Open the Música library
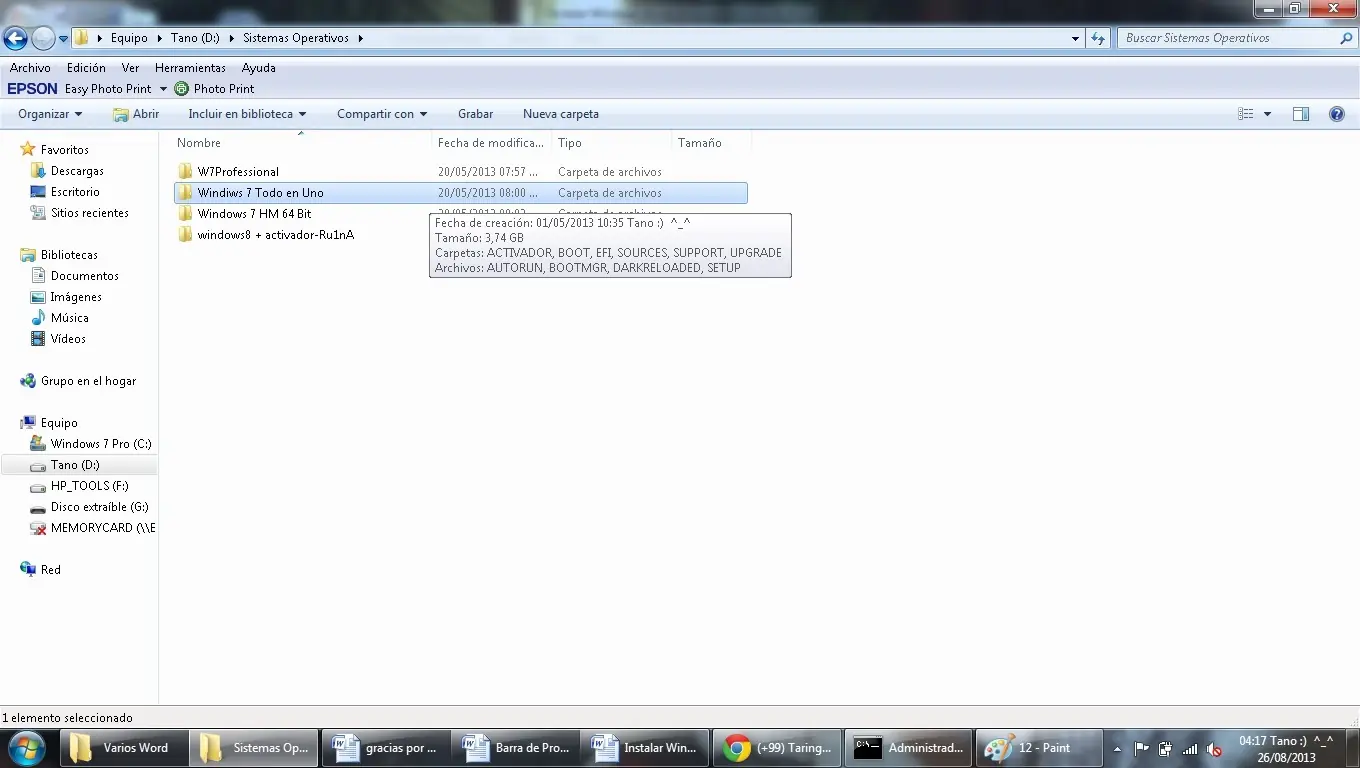Viewport: 1360px width, 768px height. (x=70, y=318)
